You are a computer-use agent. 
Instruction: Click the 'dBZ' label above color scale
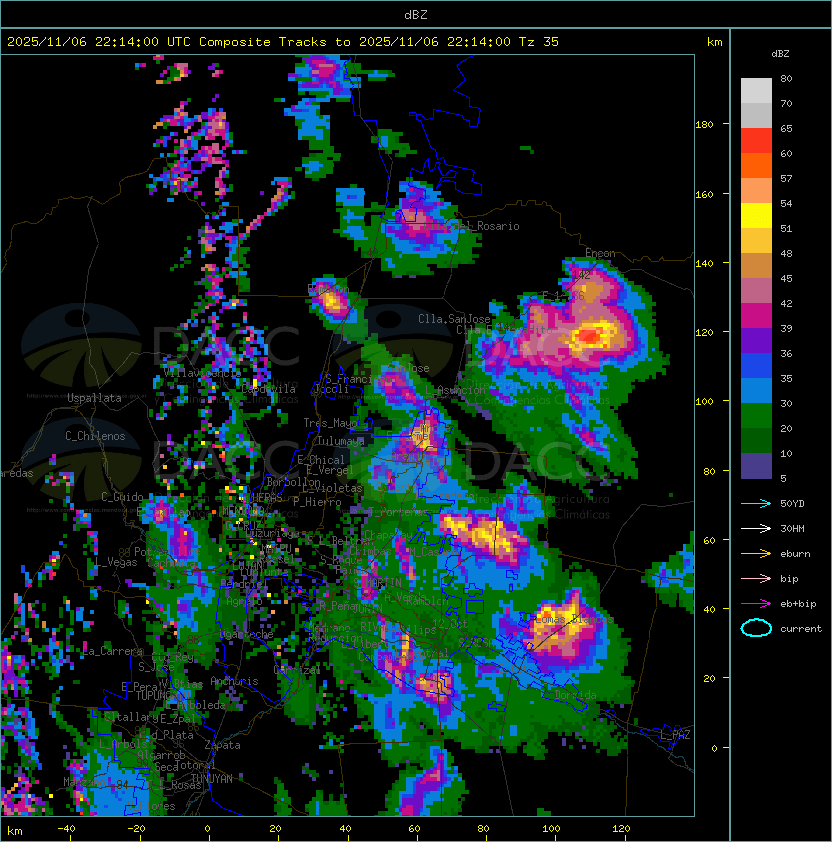click(x=780, y=54)
